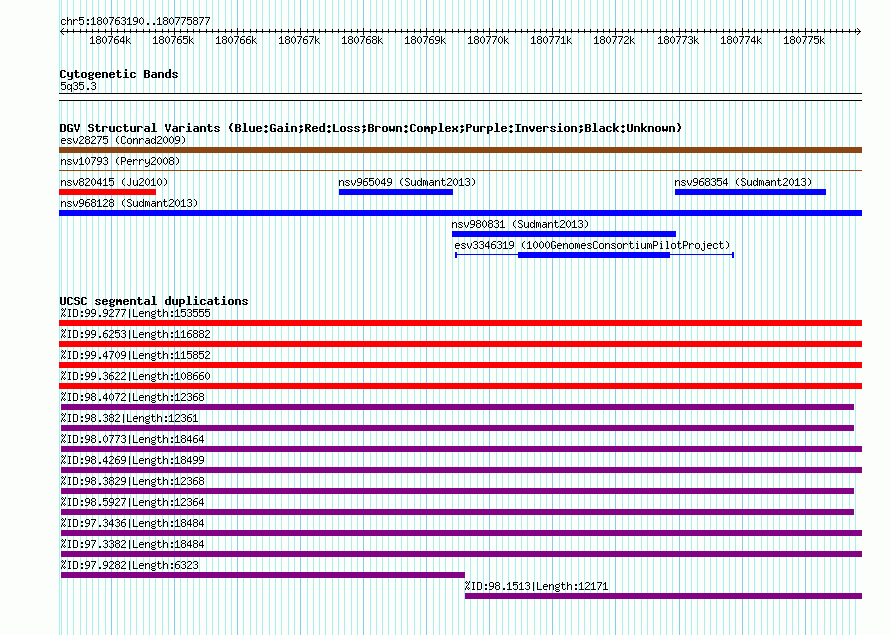Click the 180770k ruler tick label

[x=488, y=40]
